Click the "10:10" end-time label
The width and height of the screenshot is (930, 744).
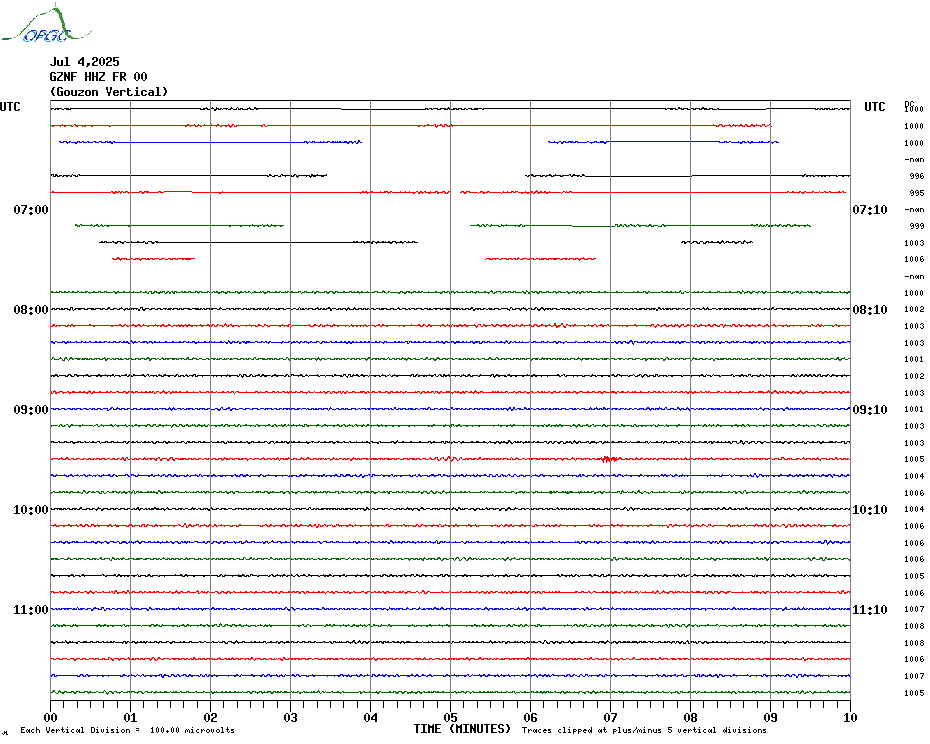click(x=870, y=510)
